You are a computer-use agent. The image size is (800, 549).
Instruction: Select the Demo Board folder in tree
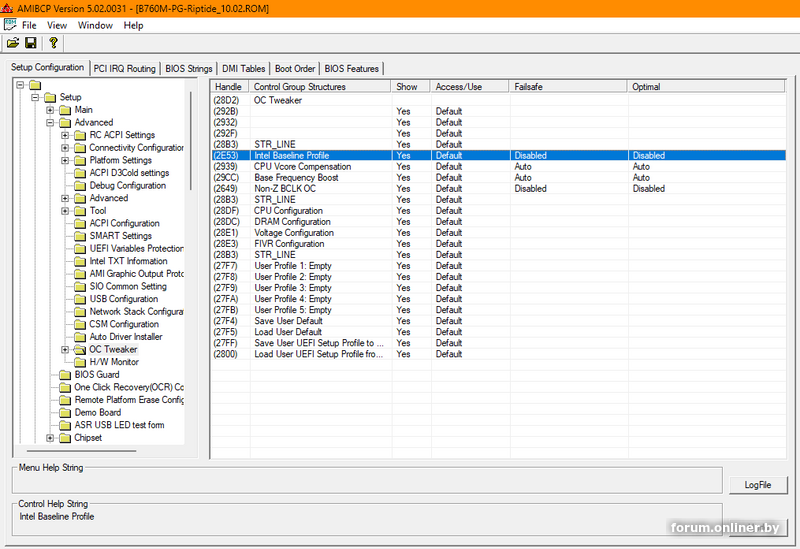coord(97,412)
